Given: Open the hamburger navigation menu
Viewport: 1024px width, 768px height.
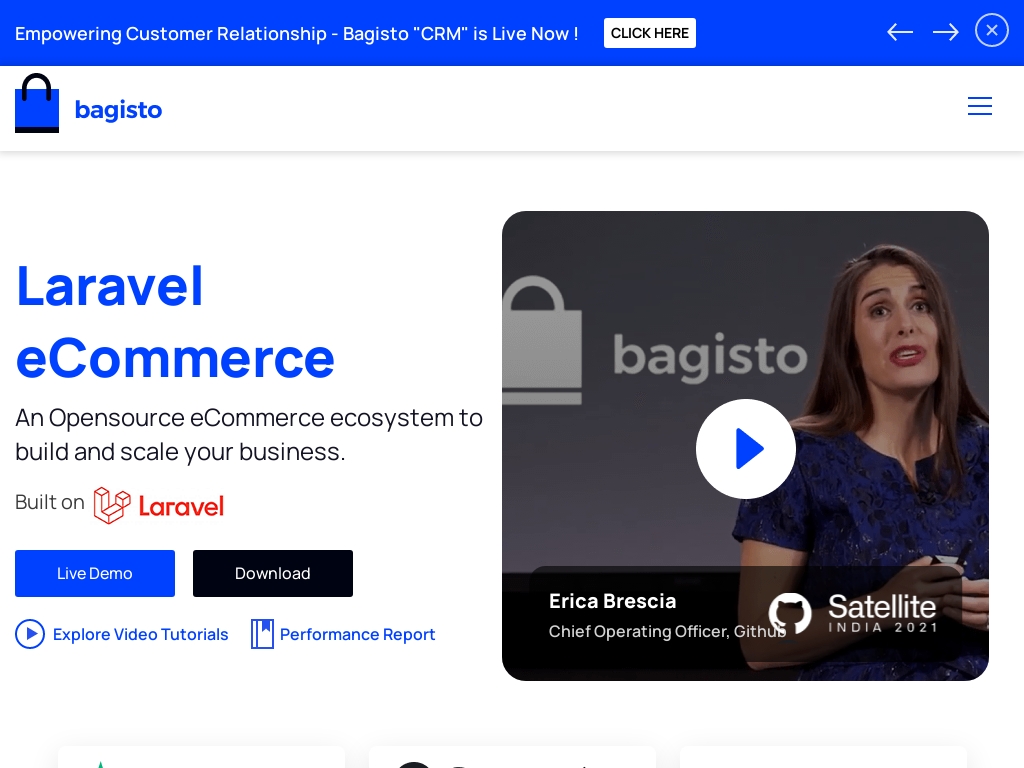Looking at the screenshot, I should coord(979,106).
